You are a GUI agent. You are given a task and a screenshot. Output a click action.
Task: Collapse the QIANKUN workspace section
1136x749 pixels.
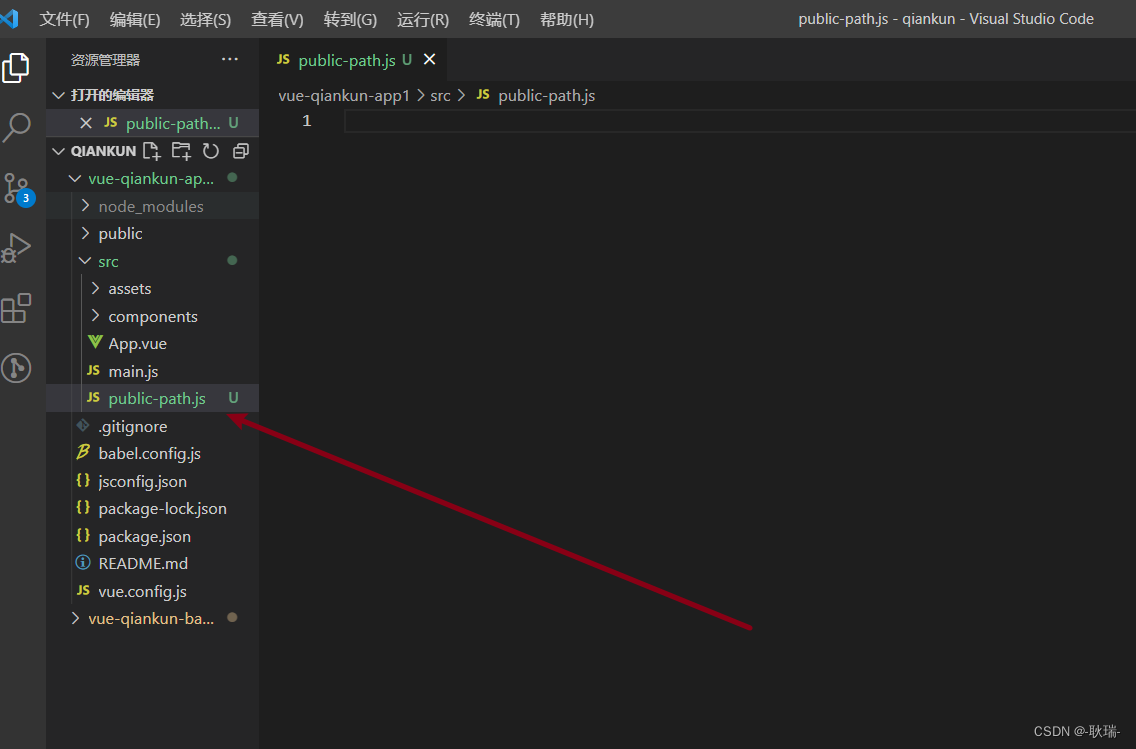click(59, 151)
